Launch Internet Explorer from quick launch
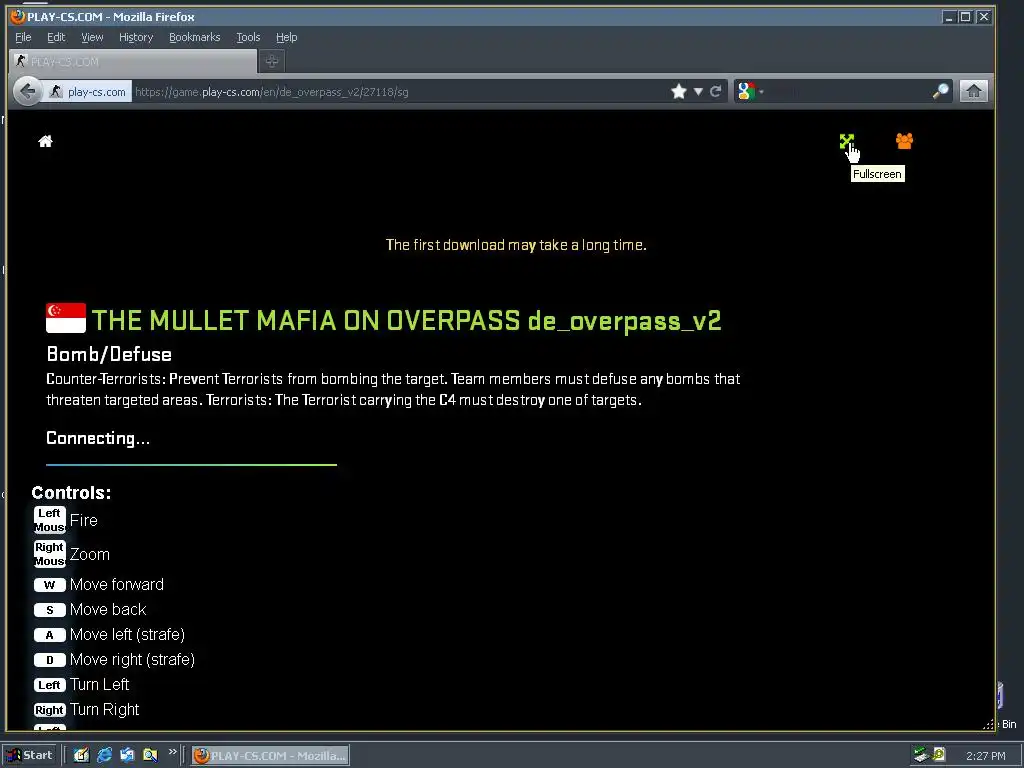Image resolution: width=1024 pixels, height=768 pixels. pyautogui.click(x=104, y=755)
